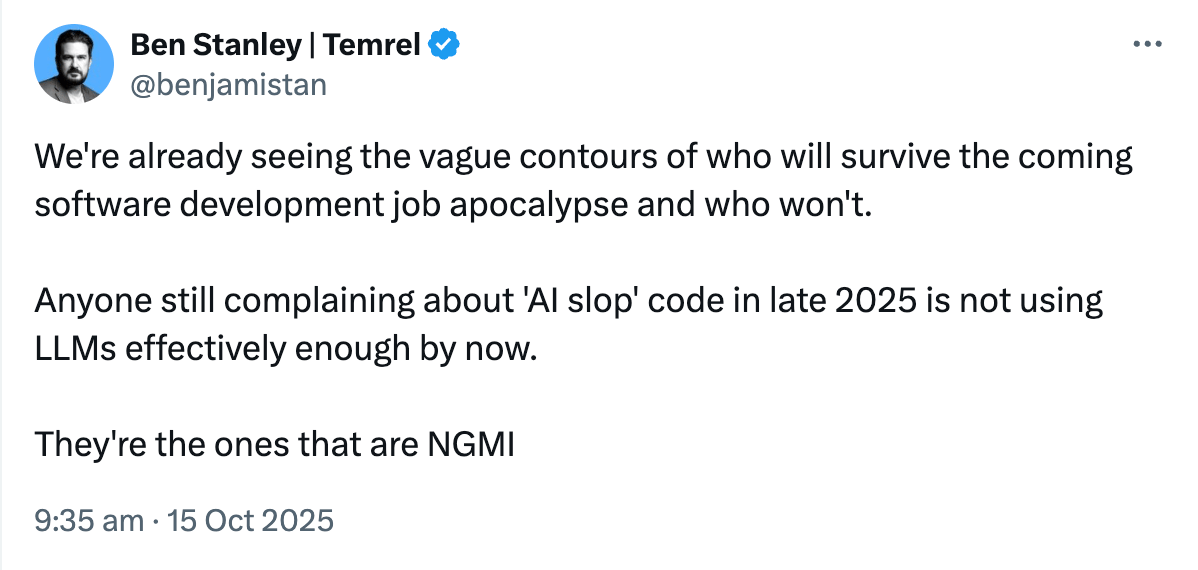This screenshot has width=1198, height=570.
Task: Click the words effectively enough by now
Action: click(x=325, y=349)
